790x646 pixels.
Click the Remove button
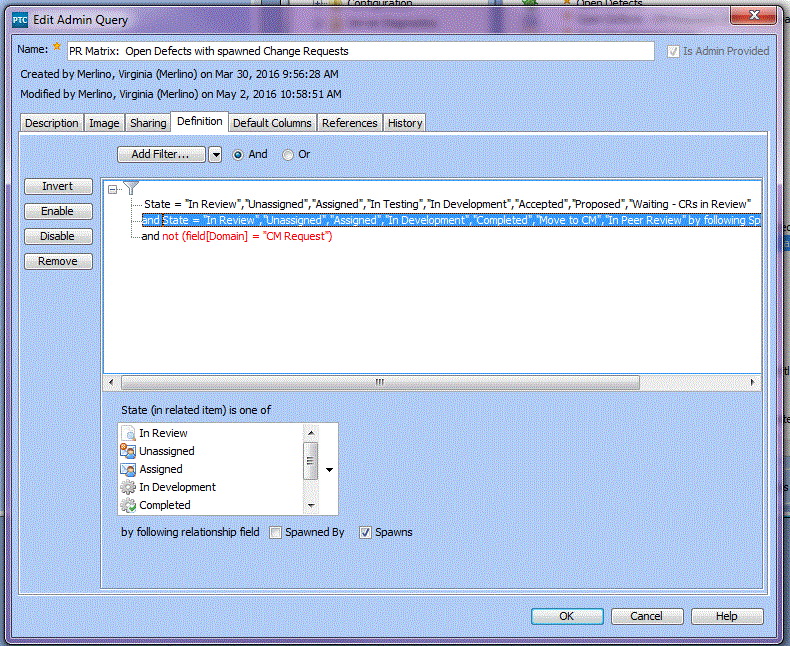(x=58, y=262)
